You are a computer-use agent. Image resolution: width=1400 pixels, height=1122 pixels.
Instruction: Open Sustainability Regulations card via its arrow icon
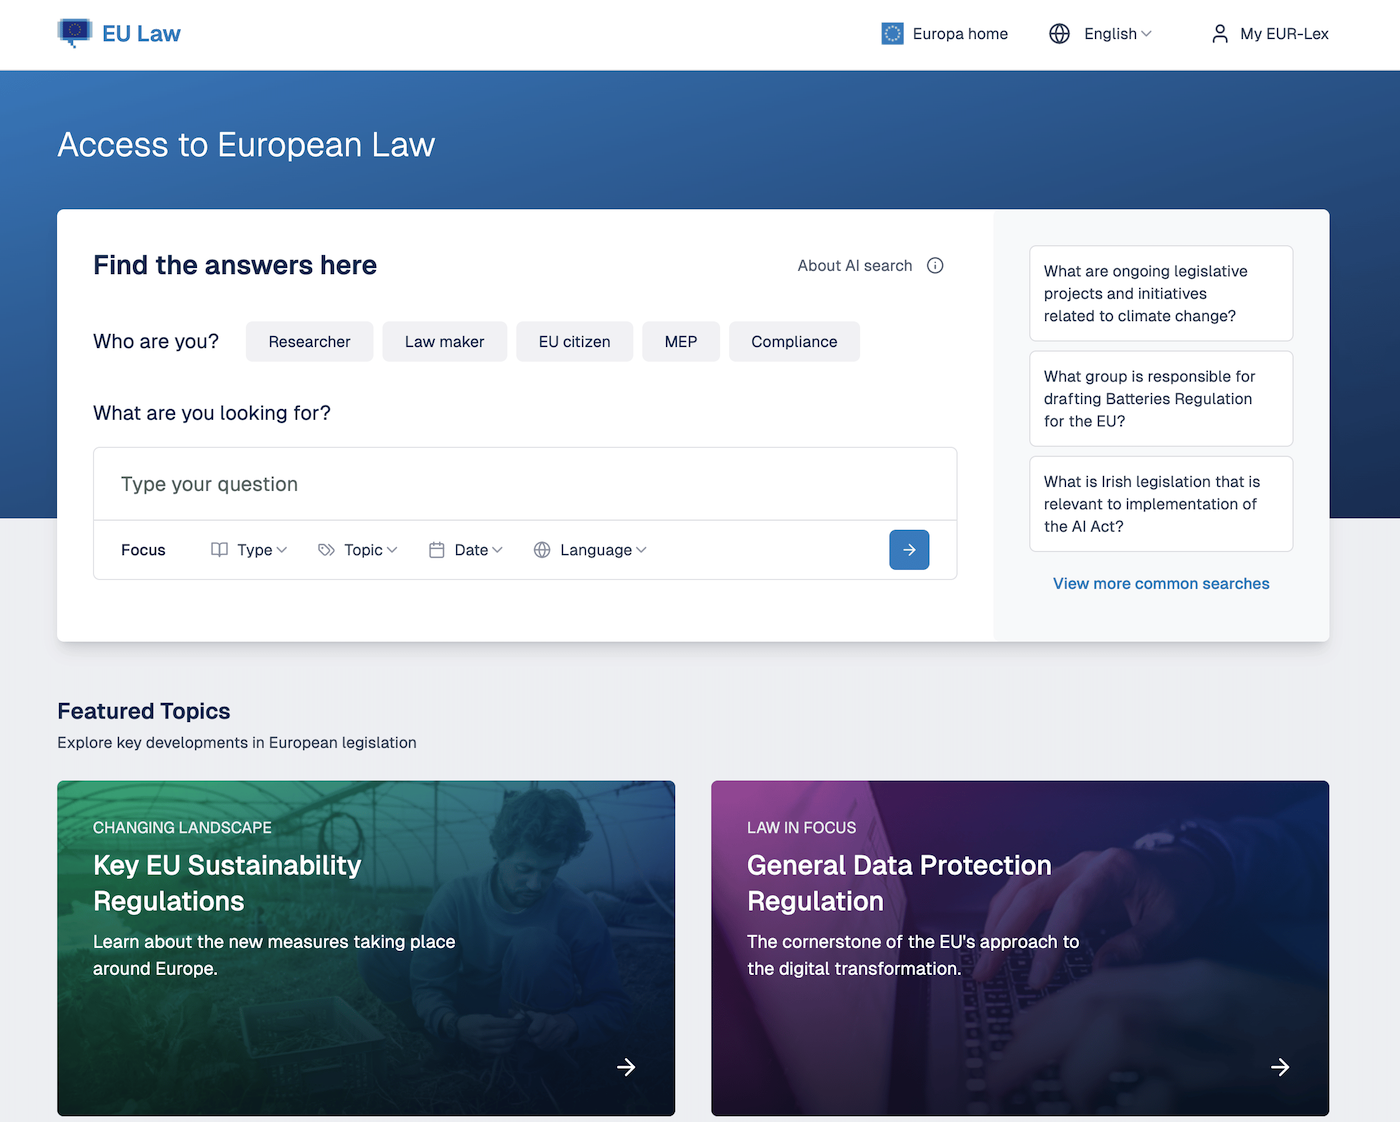[626, 1067]
